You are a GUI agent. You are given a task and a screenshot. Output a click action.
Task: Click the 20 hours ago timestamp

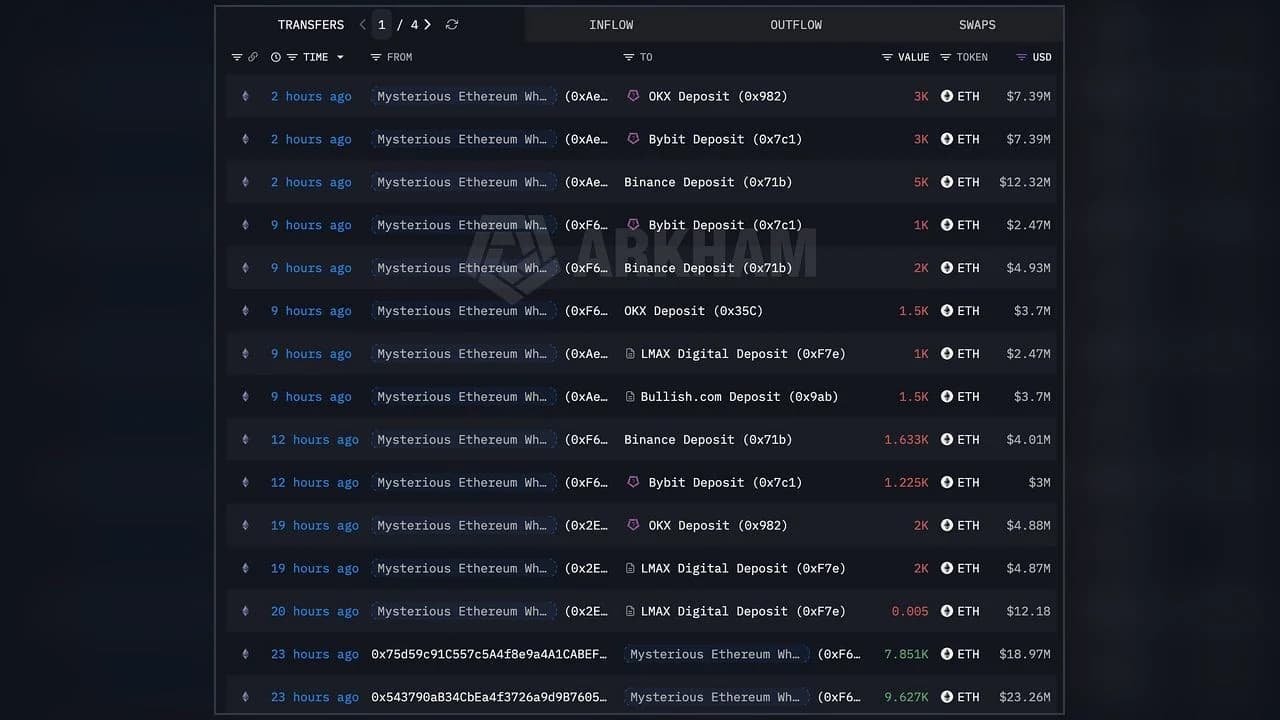(314, 611)
